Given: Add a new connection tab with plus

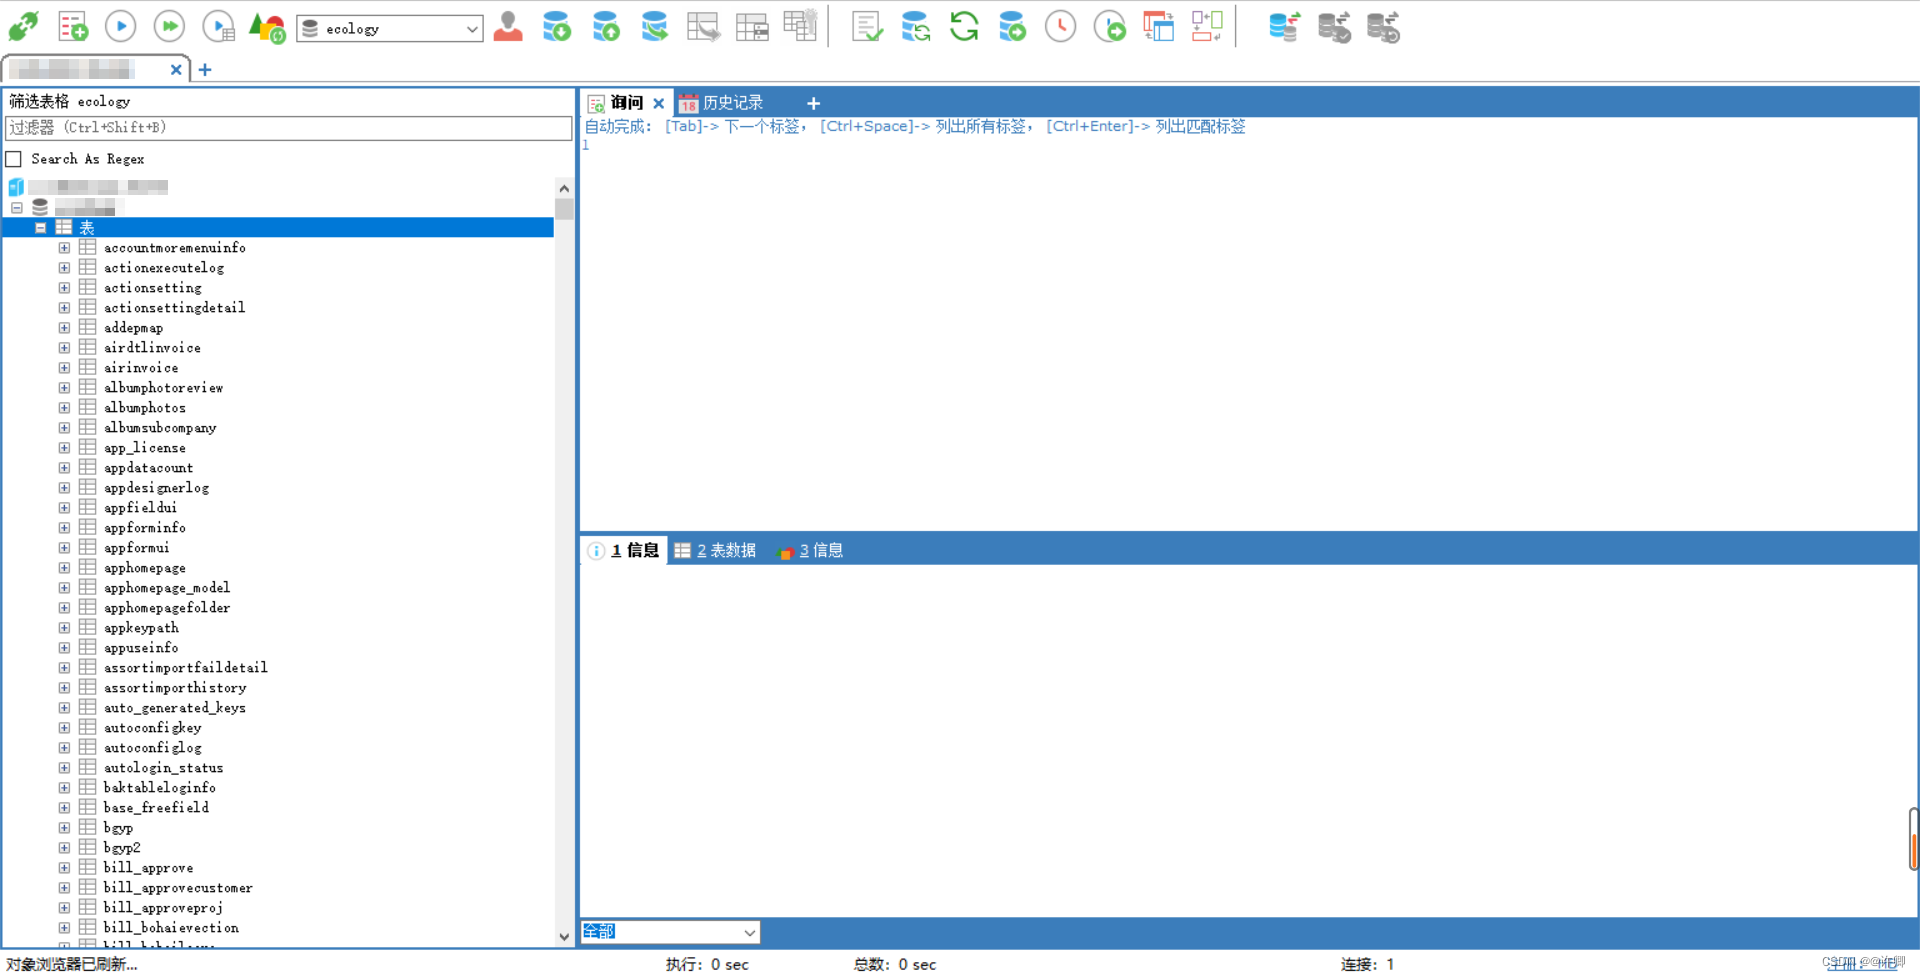Looking at the screenshot, I should click(205, 70).
